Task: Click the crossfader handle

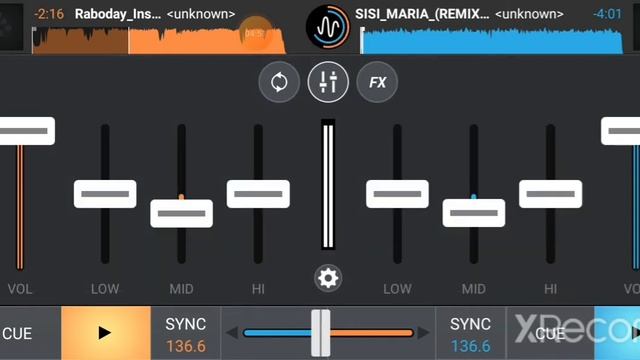Action: pyautogui.click(x=321, y=333)
